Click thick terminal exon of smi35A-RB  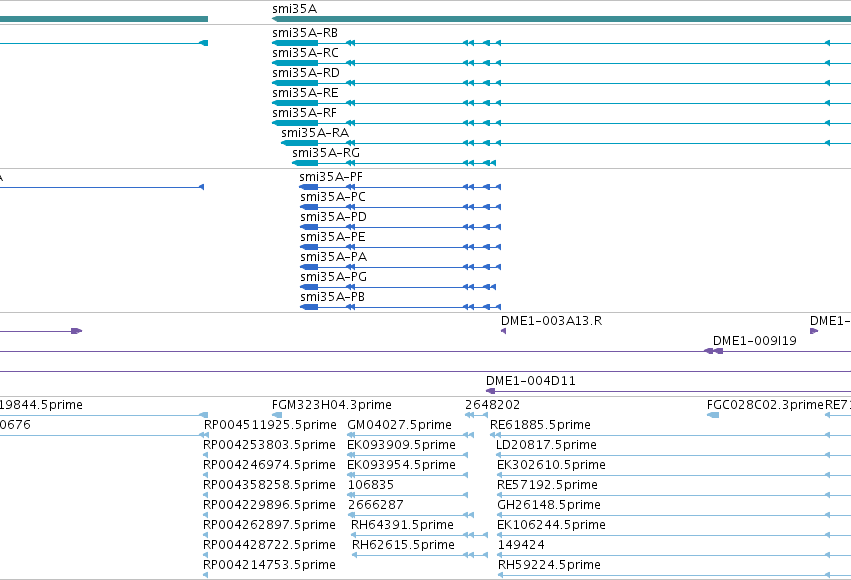point(295,43)
